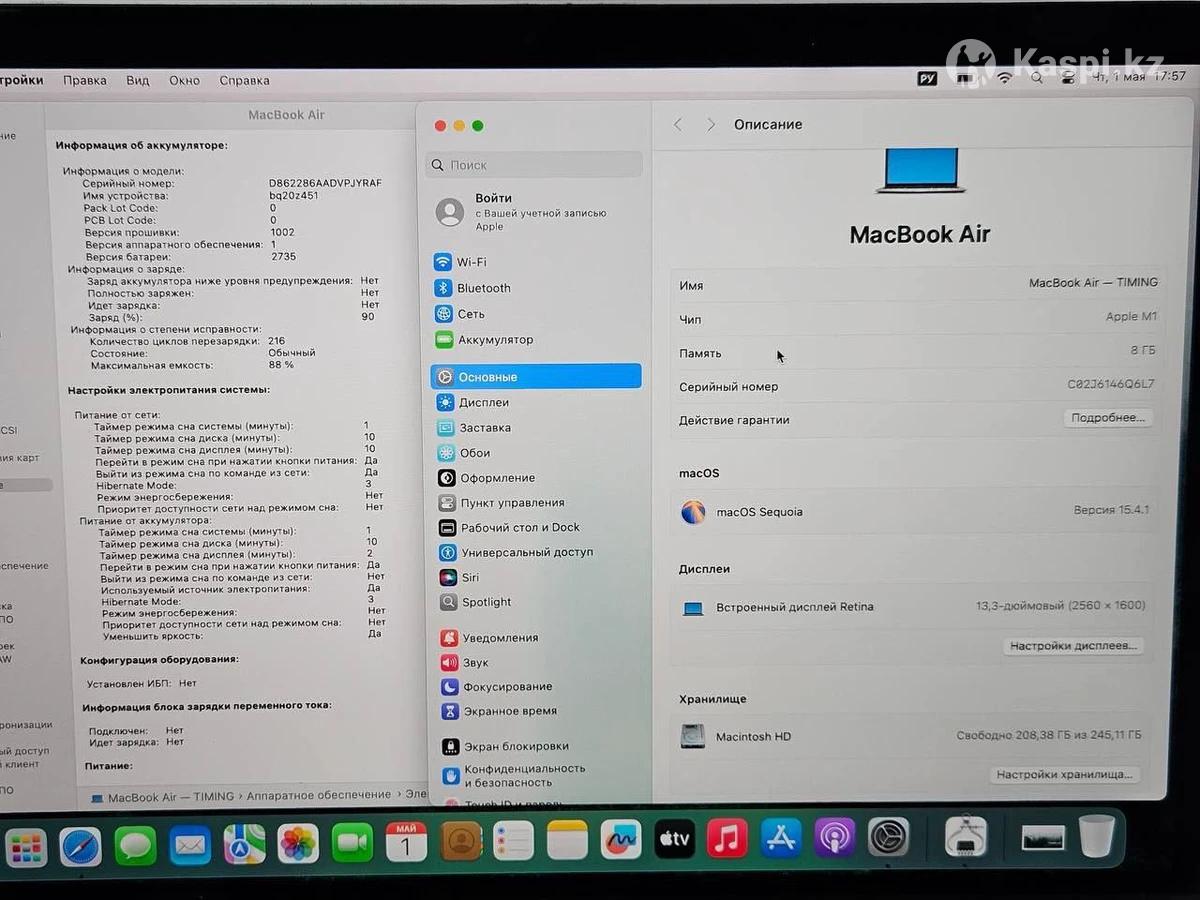Launch Freeform from the Dock

(x=621, y=839)
